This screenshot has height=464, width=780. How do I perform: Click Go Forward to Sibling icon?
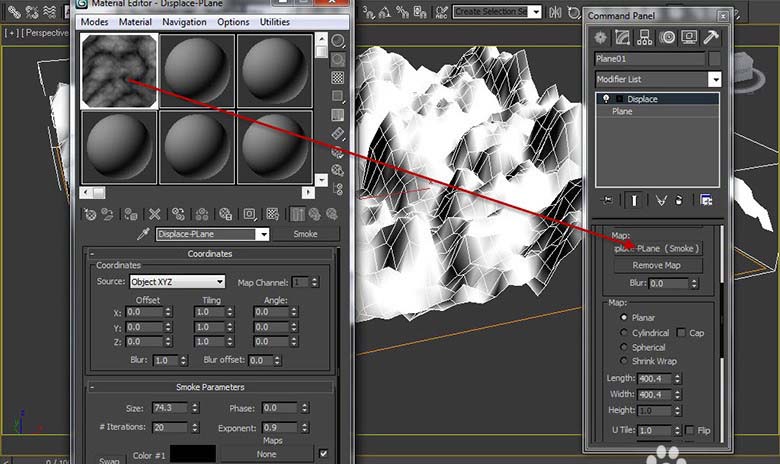pos(332,214)
